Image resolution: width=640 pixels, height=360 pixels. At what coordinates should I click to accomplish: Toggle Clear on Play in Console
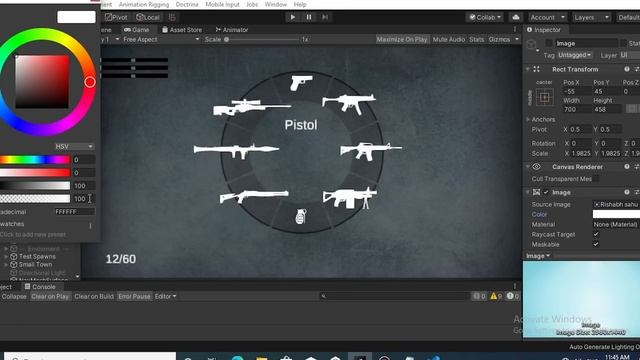(50, 296)
